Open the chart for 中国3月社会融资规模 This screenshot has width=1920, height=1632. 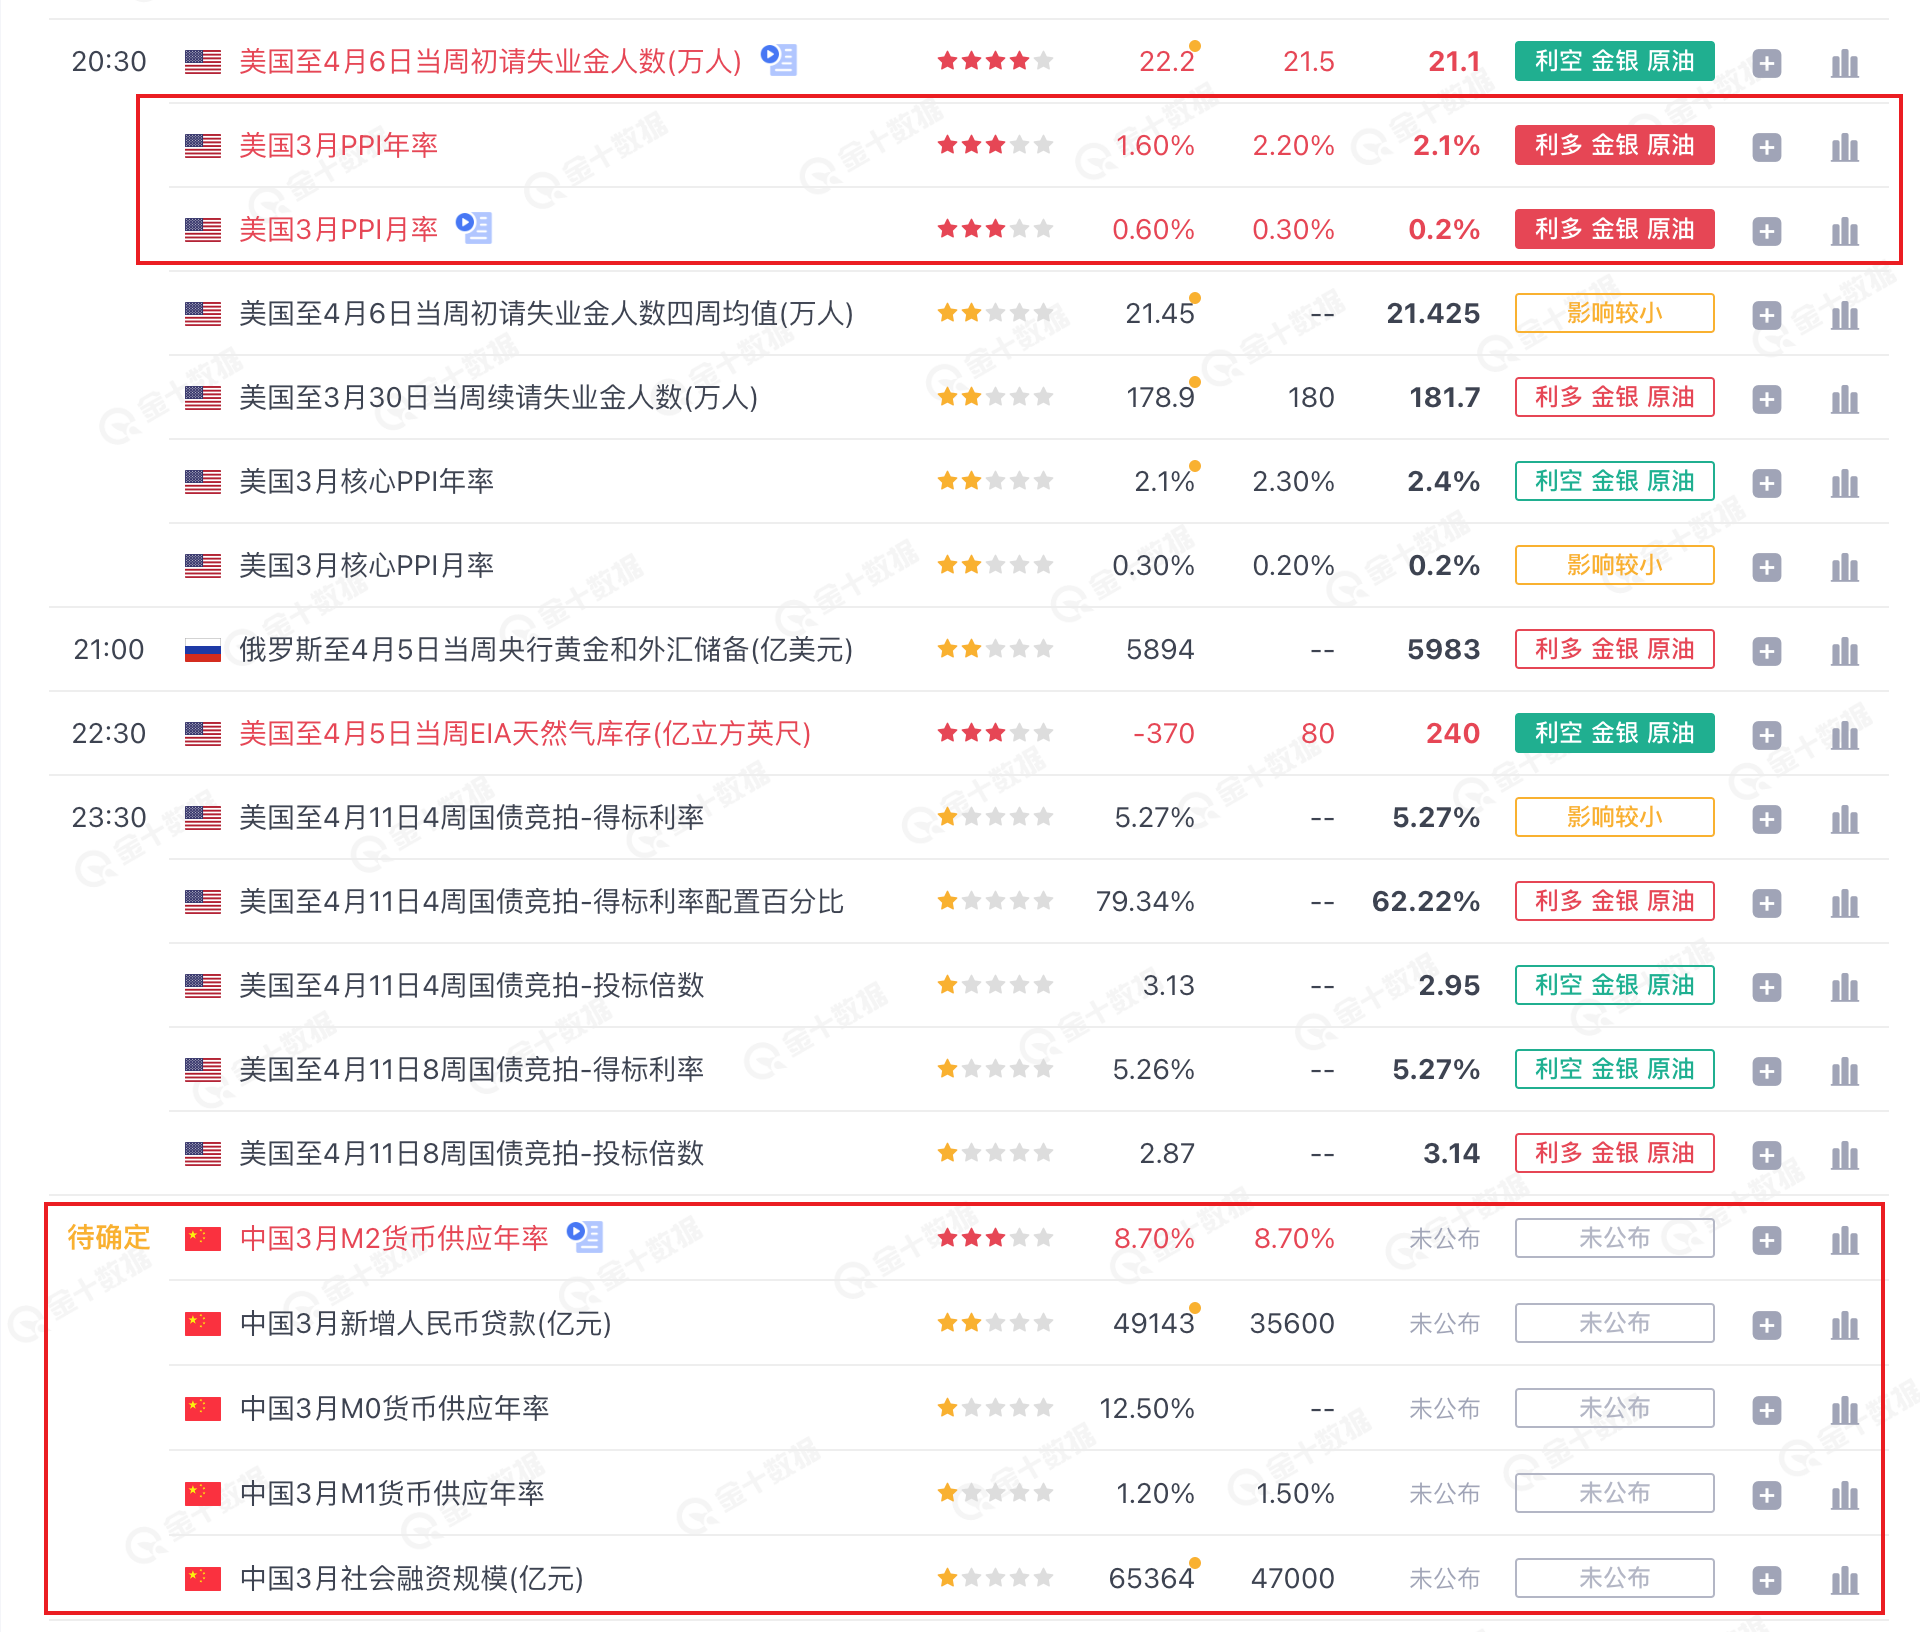click(1844, 1581)
